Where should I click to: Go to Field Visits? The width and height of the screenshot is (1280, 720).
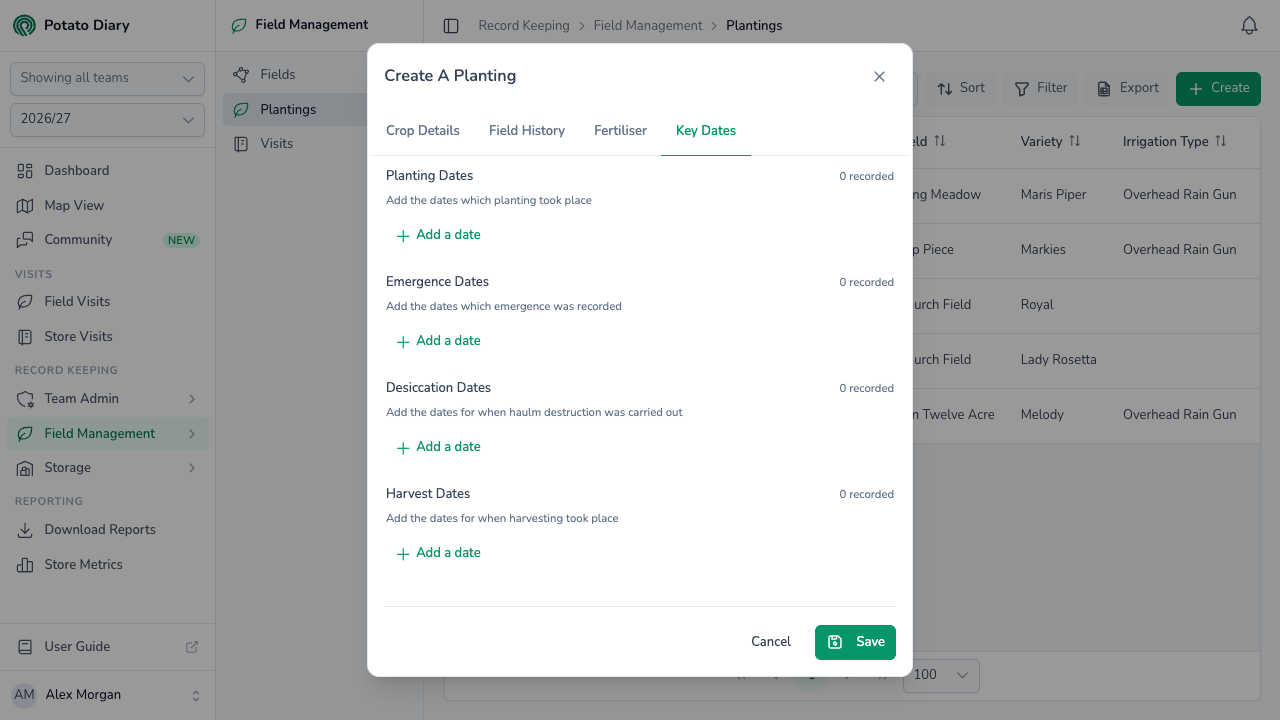click(x=107, y=302)
